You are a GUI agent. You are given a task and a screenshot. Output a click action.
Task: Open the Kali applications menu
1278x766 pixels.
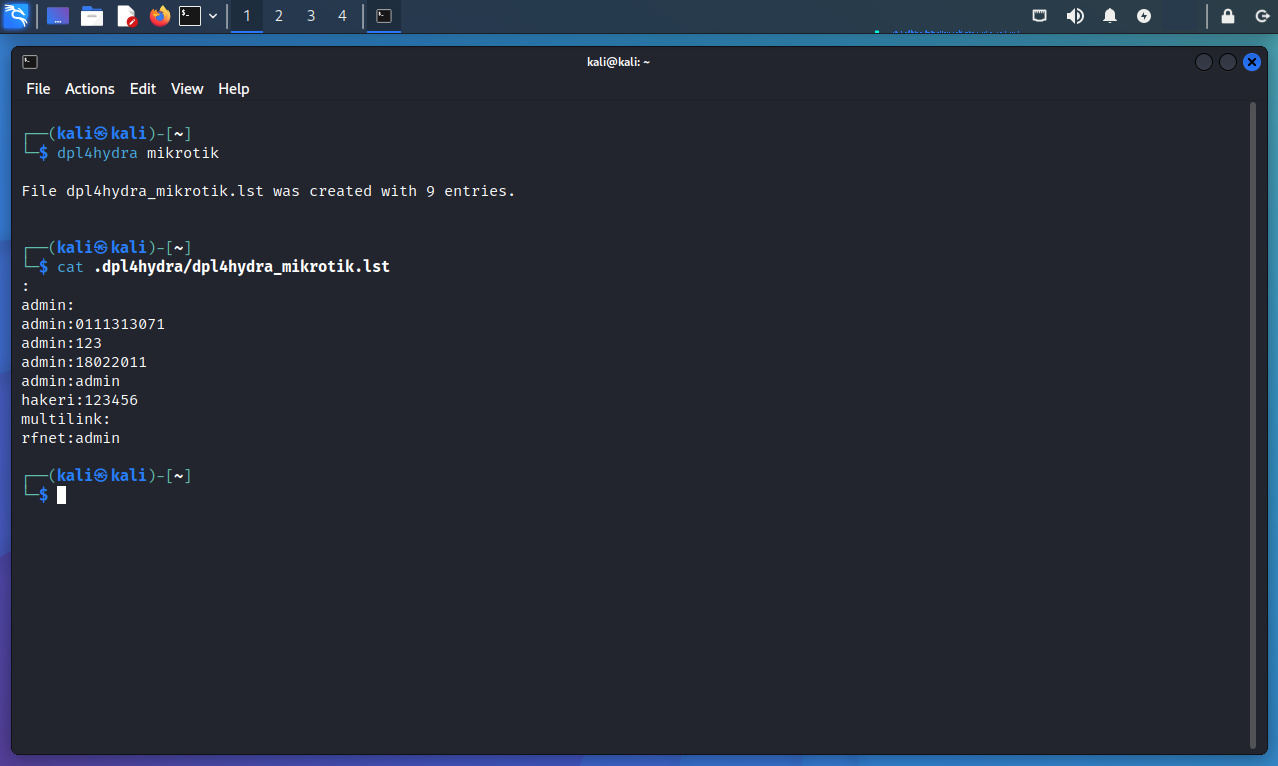[x=16, y=16]
